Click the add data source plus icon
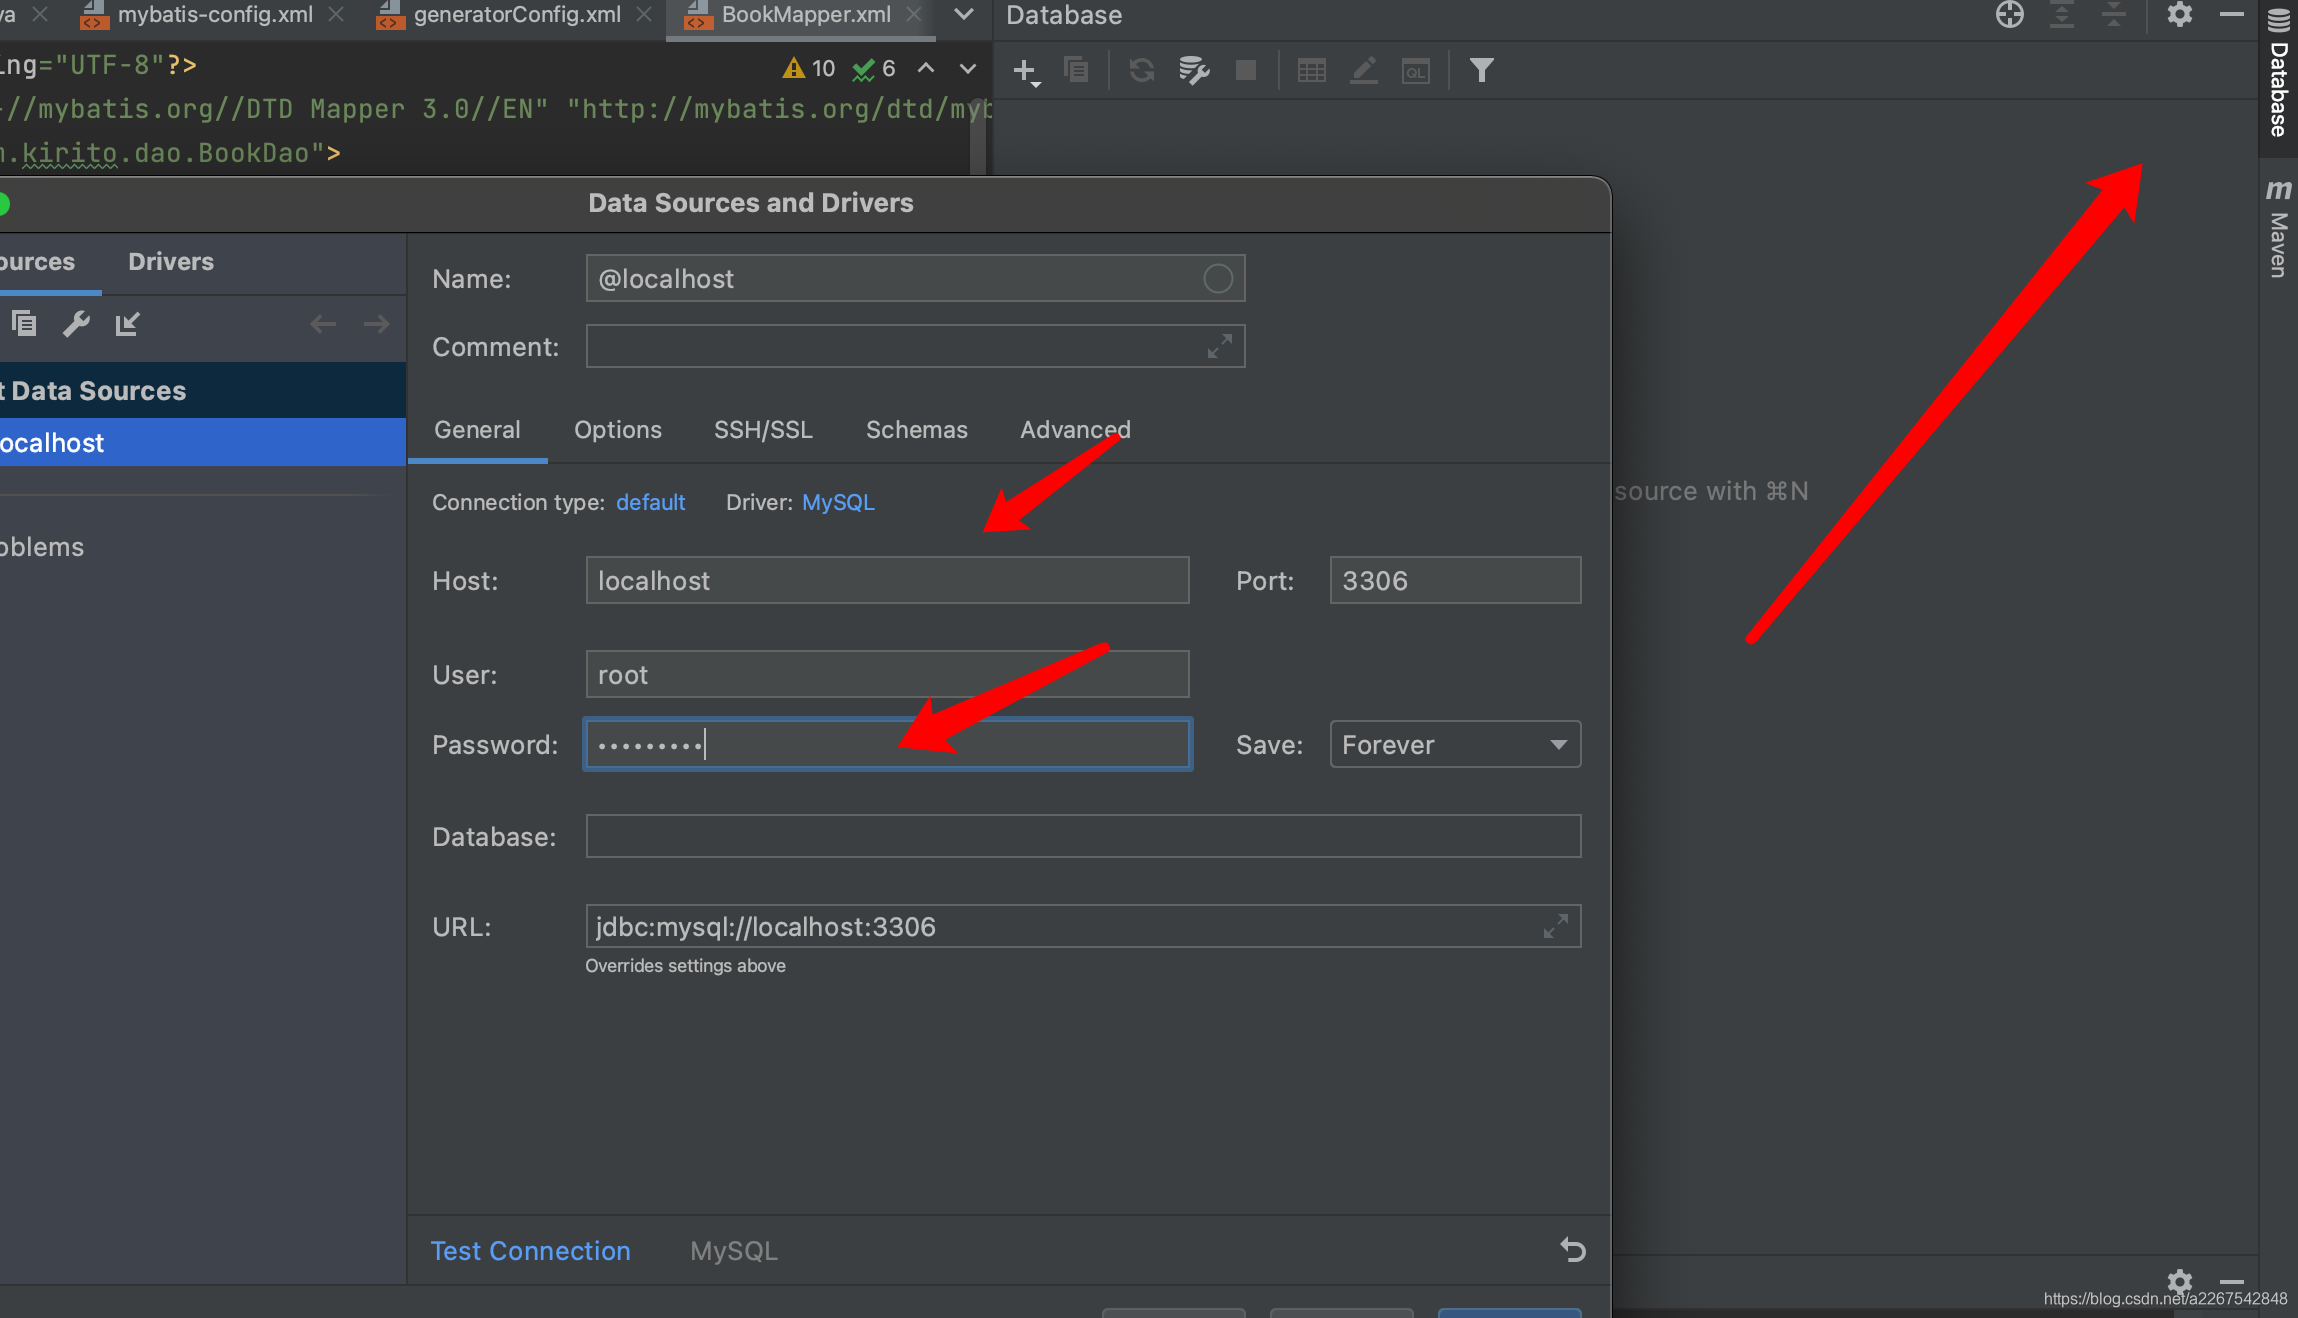The width and height of the screenshot is (2298, 1318). tap(1025, 70)
